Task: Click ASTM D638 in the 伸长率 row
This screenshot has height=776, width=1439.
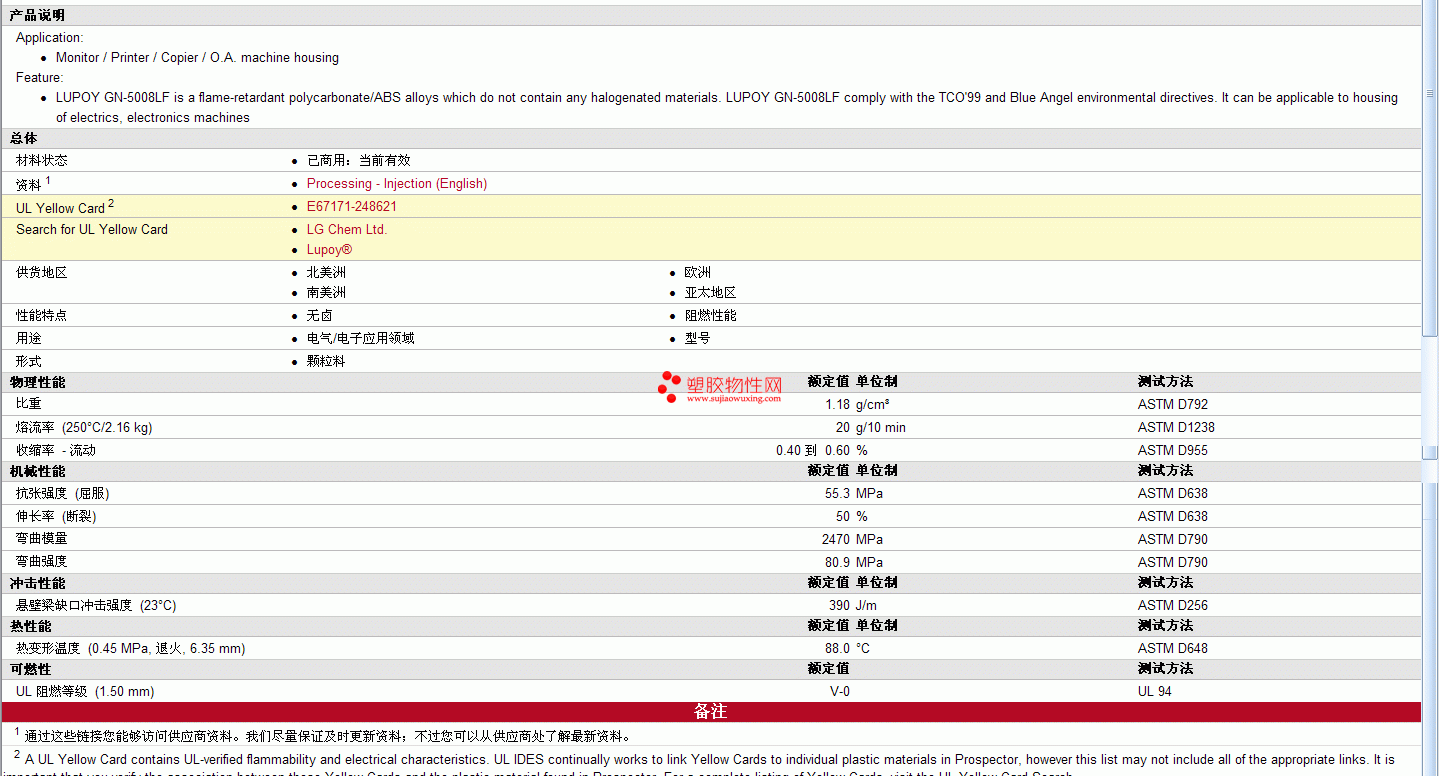Action: click(1173, 516)
